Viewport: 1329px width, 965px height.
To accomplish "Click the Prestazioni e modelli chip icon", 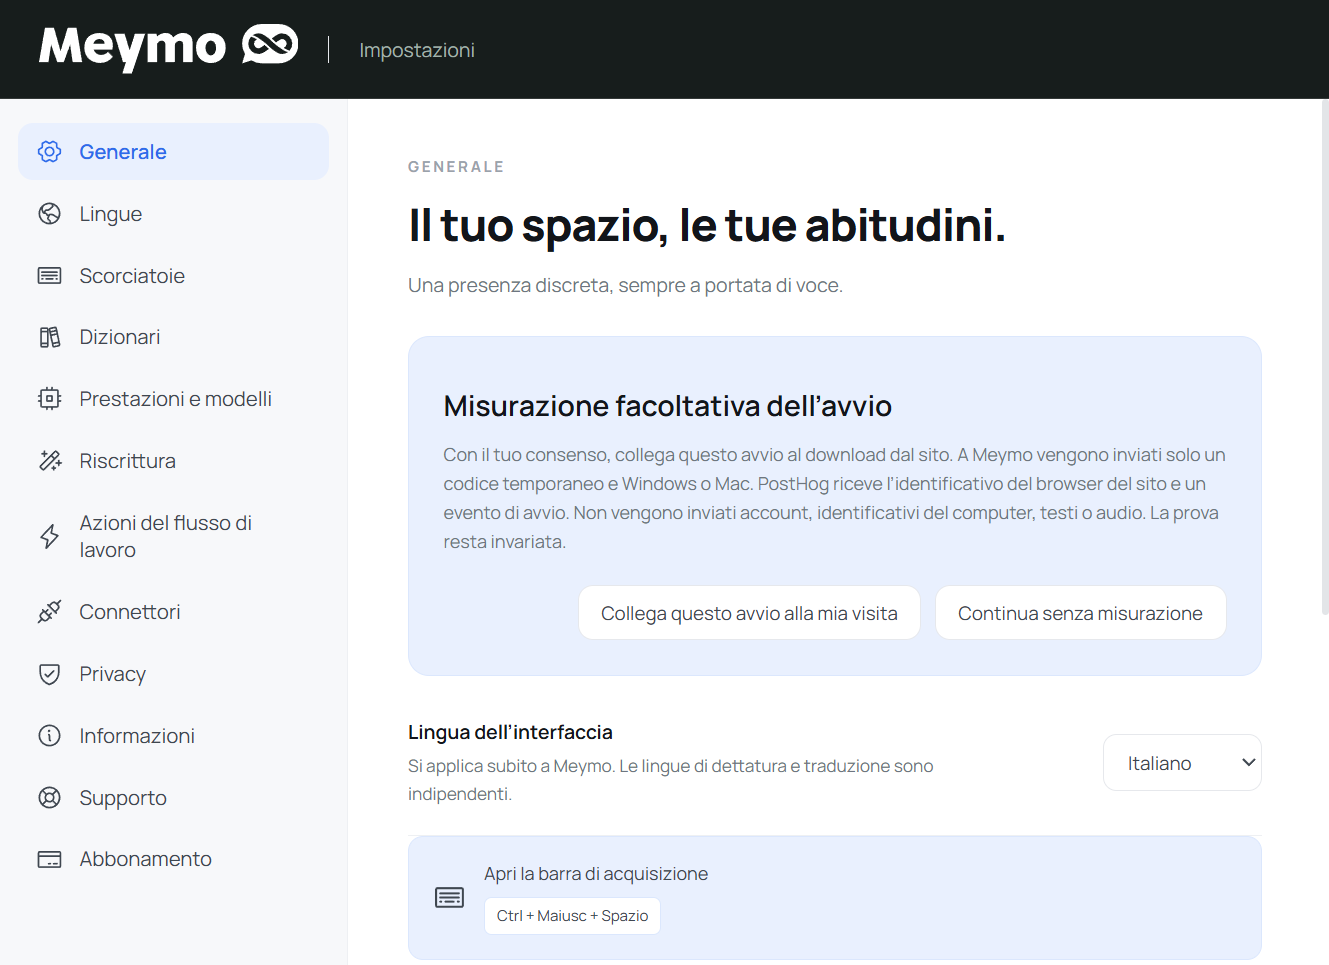I will [x=49, y=399].
